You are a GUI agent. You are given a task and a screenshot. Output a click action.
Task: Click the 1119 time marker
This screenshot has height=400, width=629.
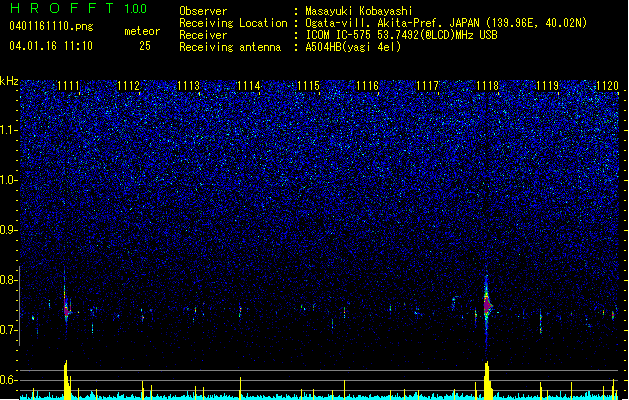[x=548, y=86]
